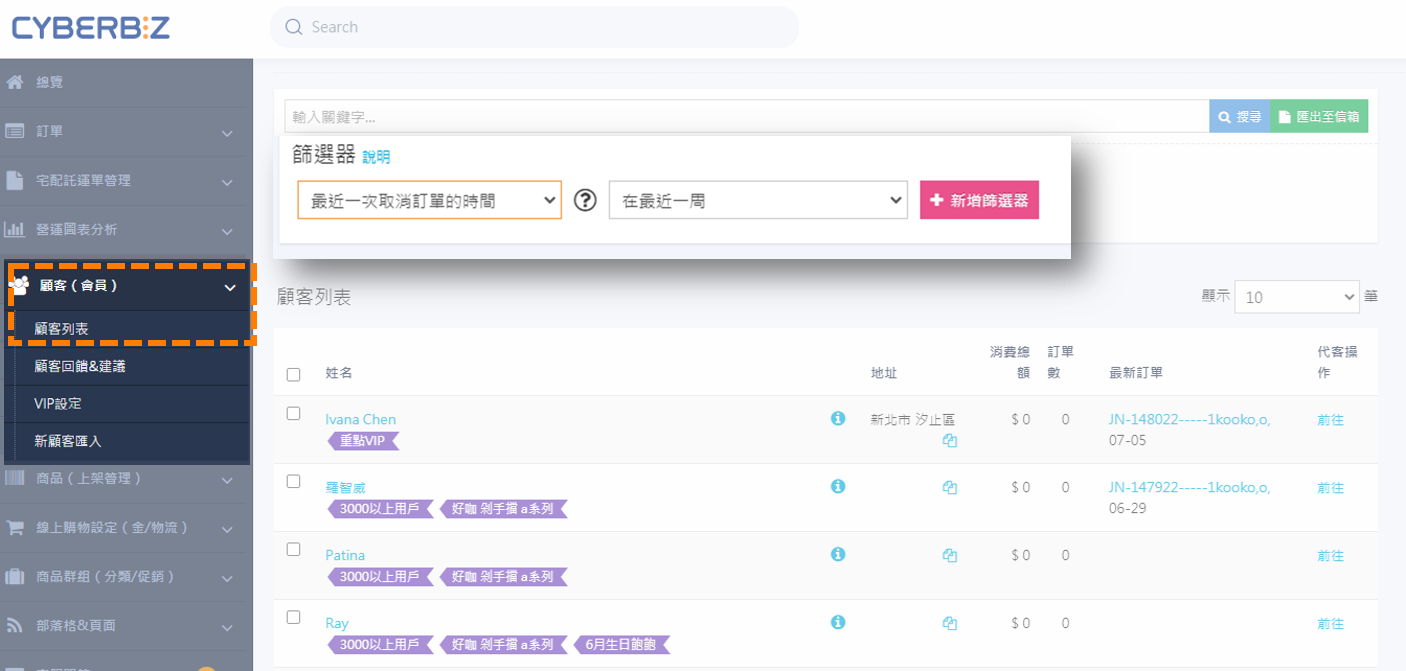Click the 新增篩選器 button
This screenshot has height=671, width=1406.
point(979,200)
